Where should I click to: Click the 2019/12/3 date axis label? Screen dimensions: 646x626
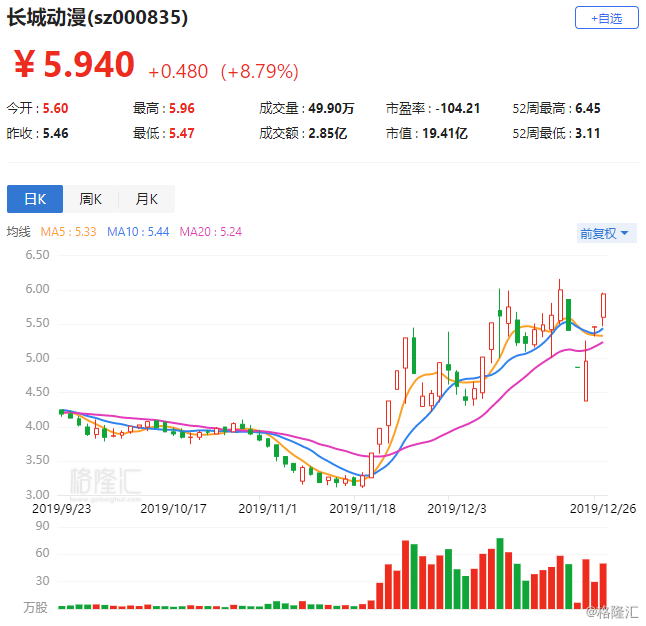[x=456, y=509]
